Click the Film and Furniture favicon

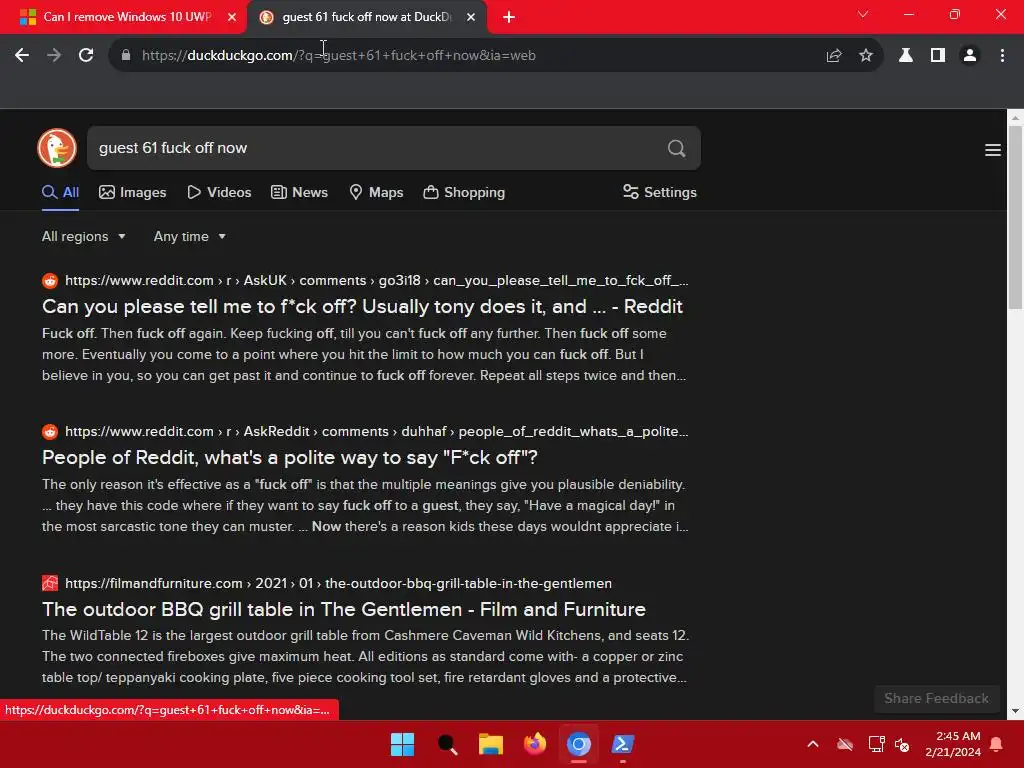[50, 583]
